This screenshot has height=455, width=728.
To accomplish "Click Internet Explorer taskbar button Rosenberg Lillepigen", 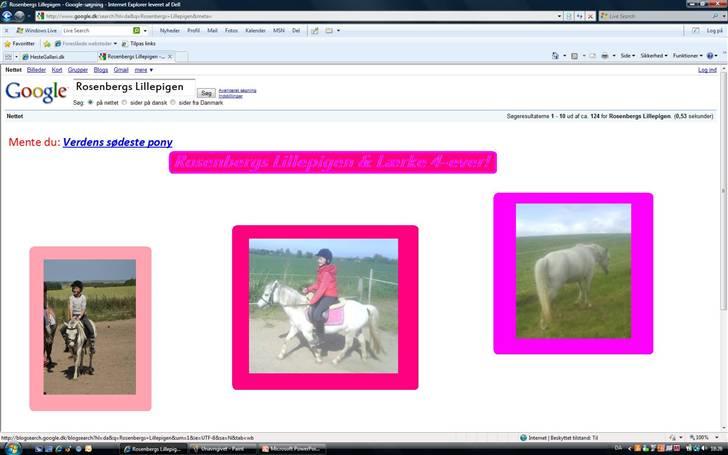I will pyautogui.click(x=154, y=449).
